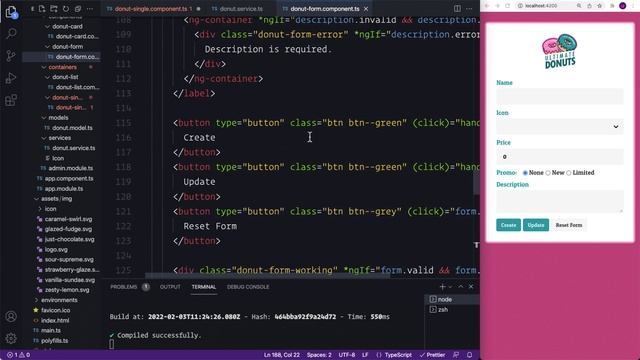This screenshot has width=640, height=360.
Task: Click the Split Editor icon
Action: click(457, 9)
